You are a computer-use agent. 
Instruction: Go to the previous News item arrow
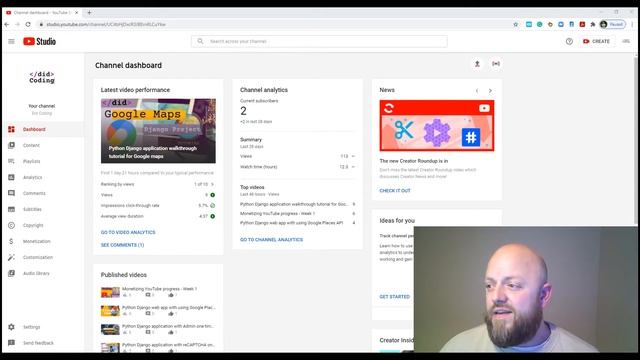pos(477,91)
